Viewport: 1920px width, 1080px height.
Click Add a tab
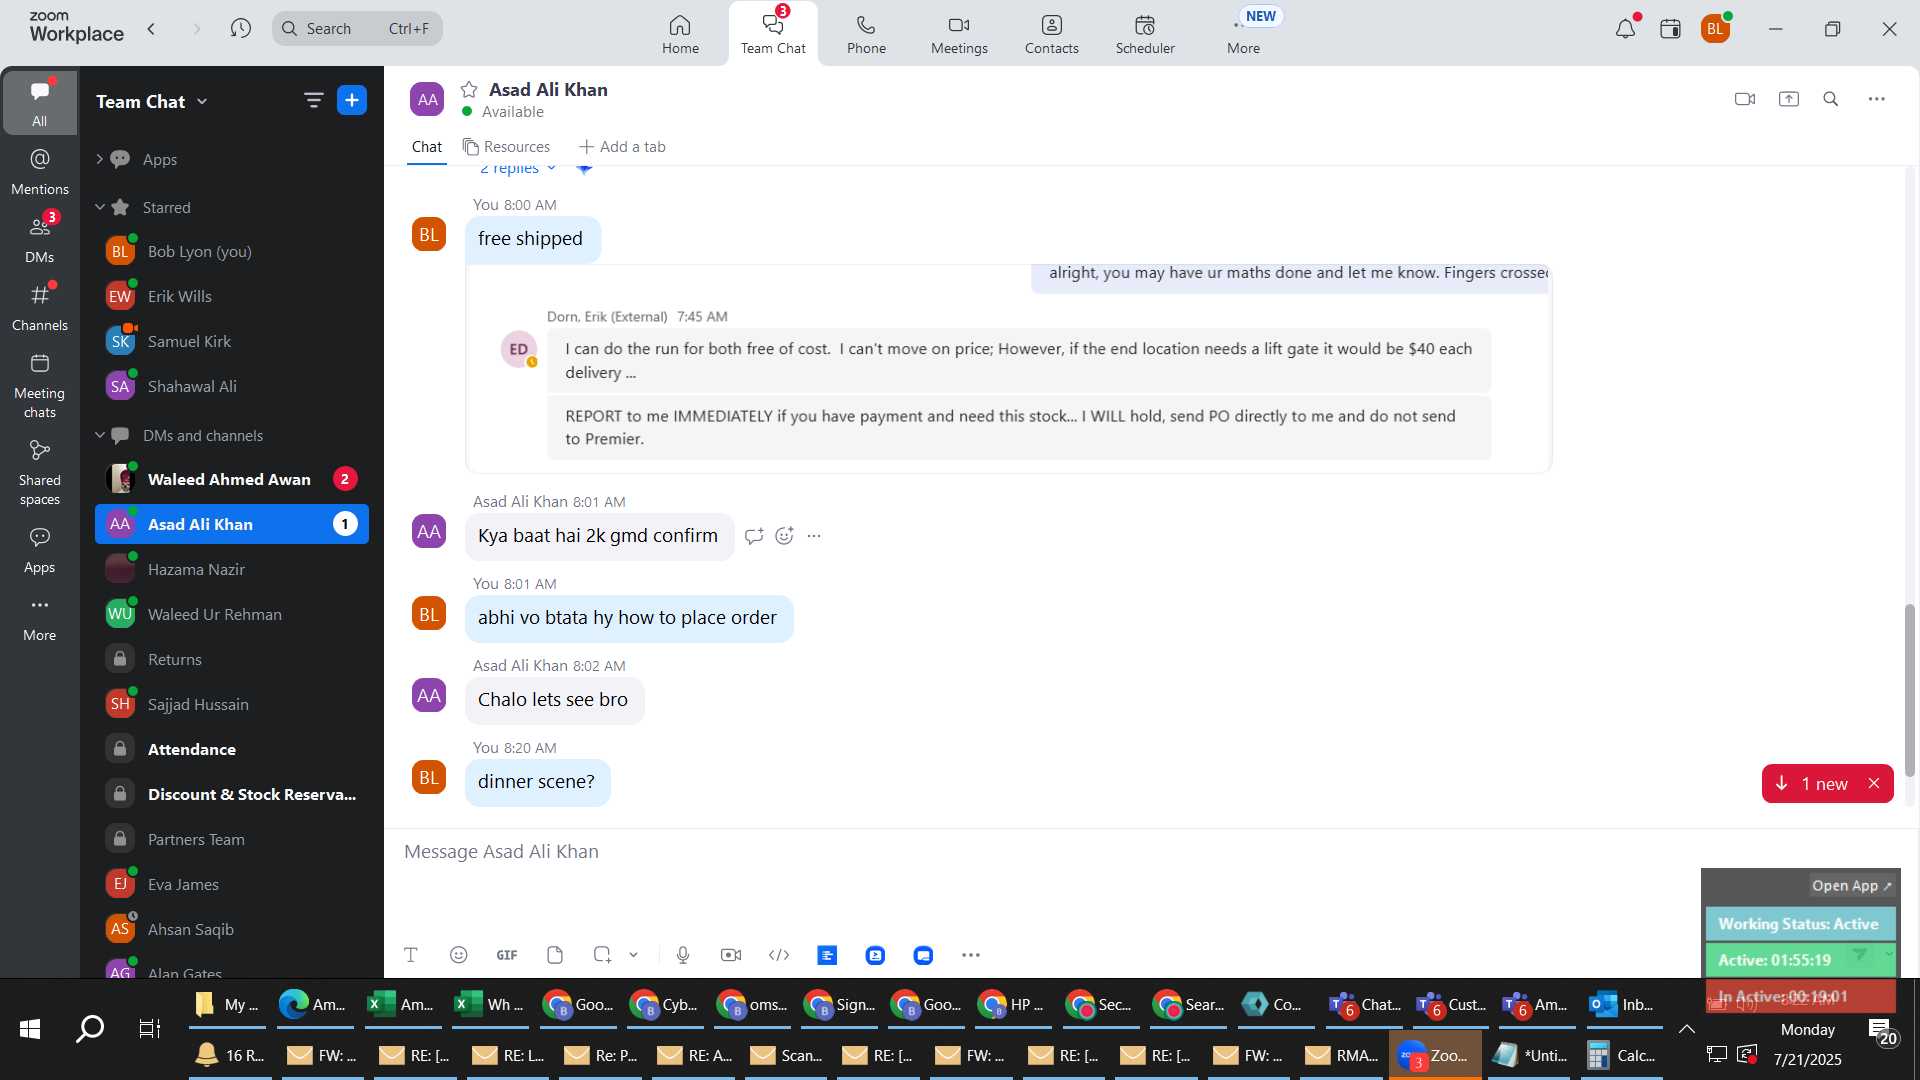[x=622, y=147]
